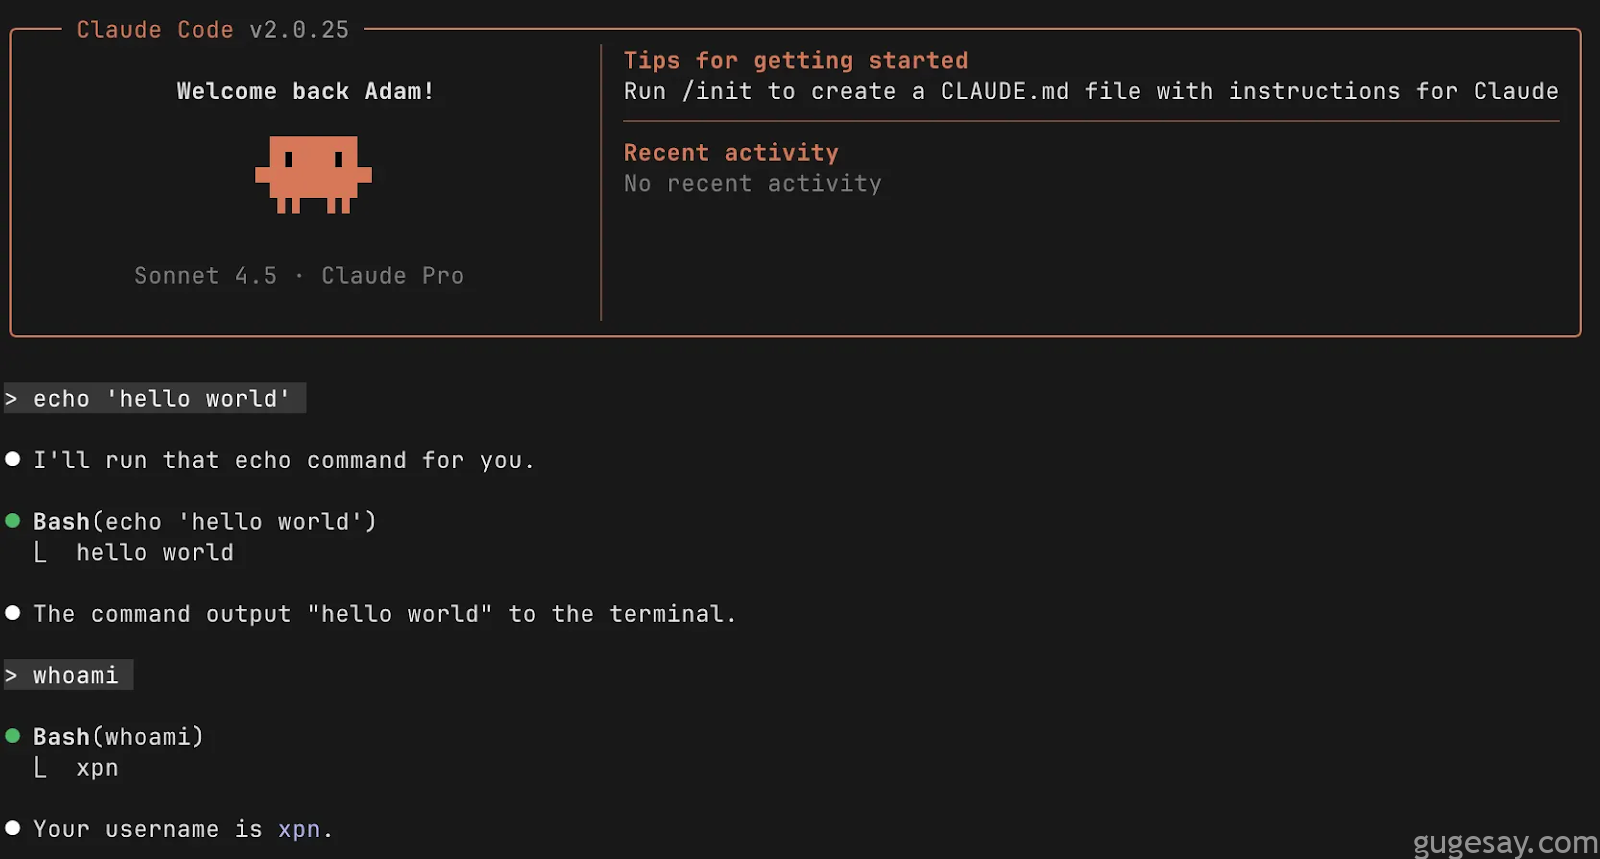Click the highlighted xpn username link

[x=299, y=829]
